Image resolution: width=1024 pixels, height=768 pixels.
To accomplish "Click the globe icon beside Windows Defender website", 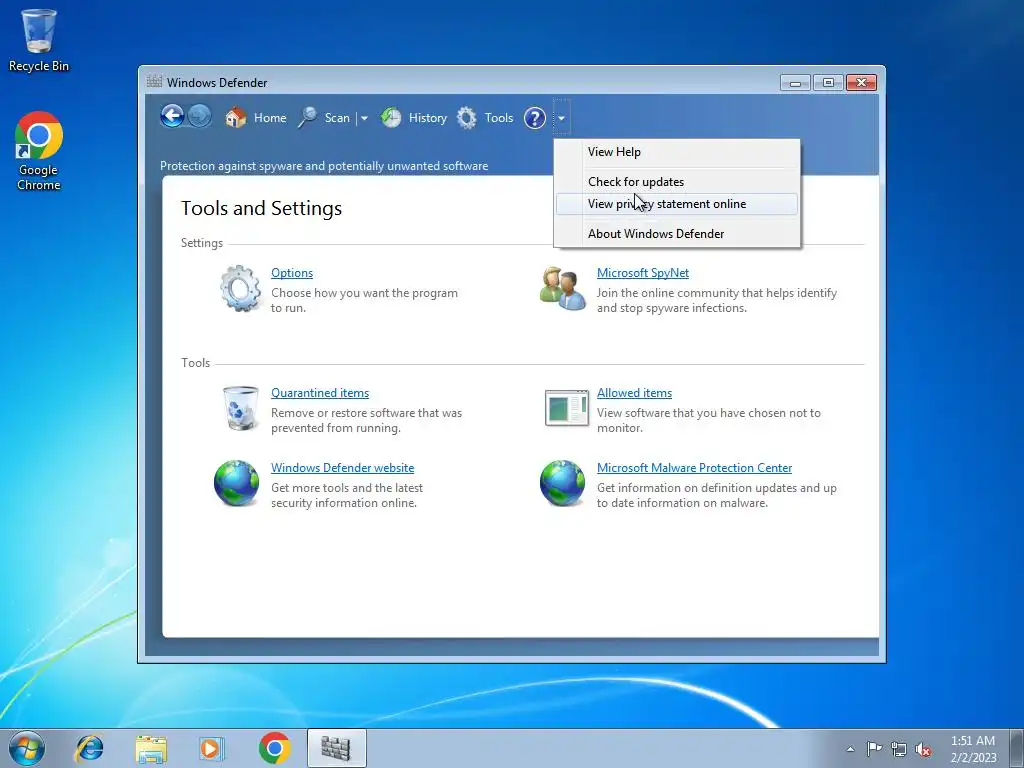I will (236, 483).
